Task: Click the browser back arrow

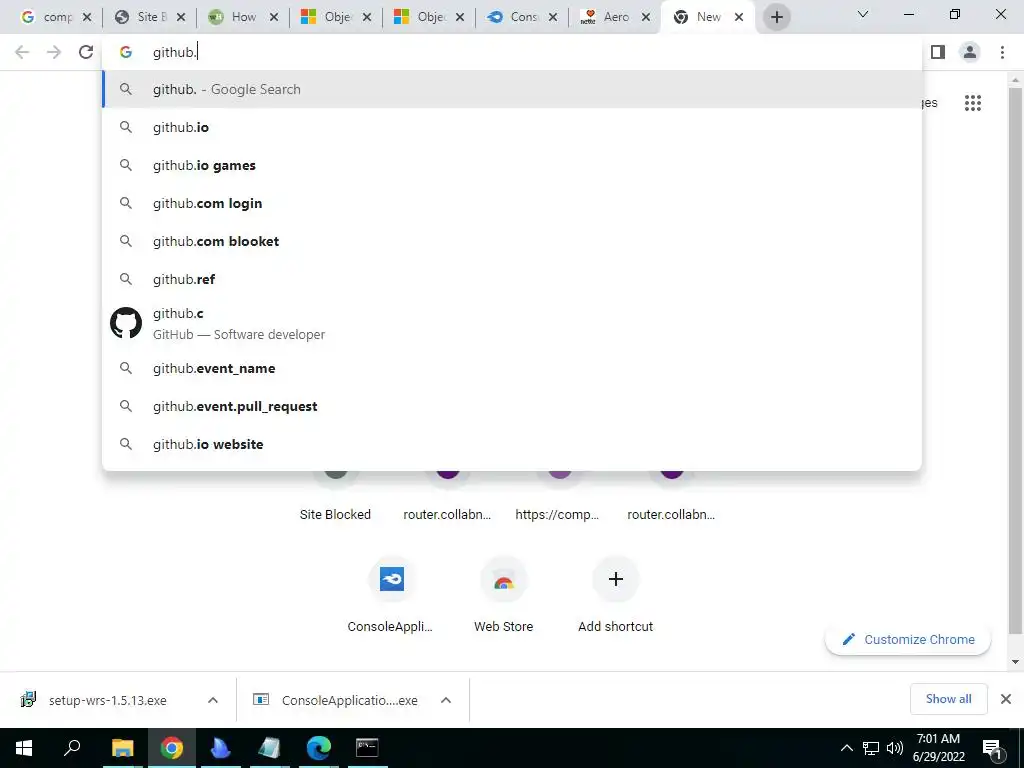Action: click(x=22, y=52)
